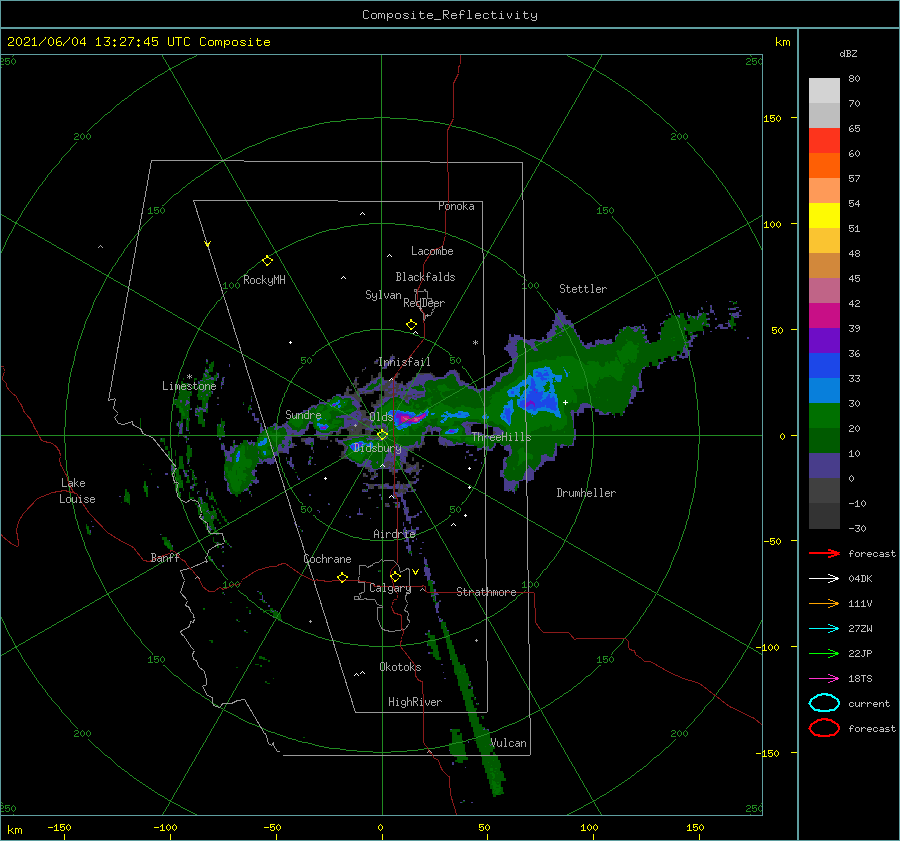Click the 04DK legend label
The height and width of the screenshot is (841, 900).
click(860, 578)
